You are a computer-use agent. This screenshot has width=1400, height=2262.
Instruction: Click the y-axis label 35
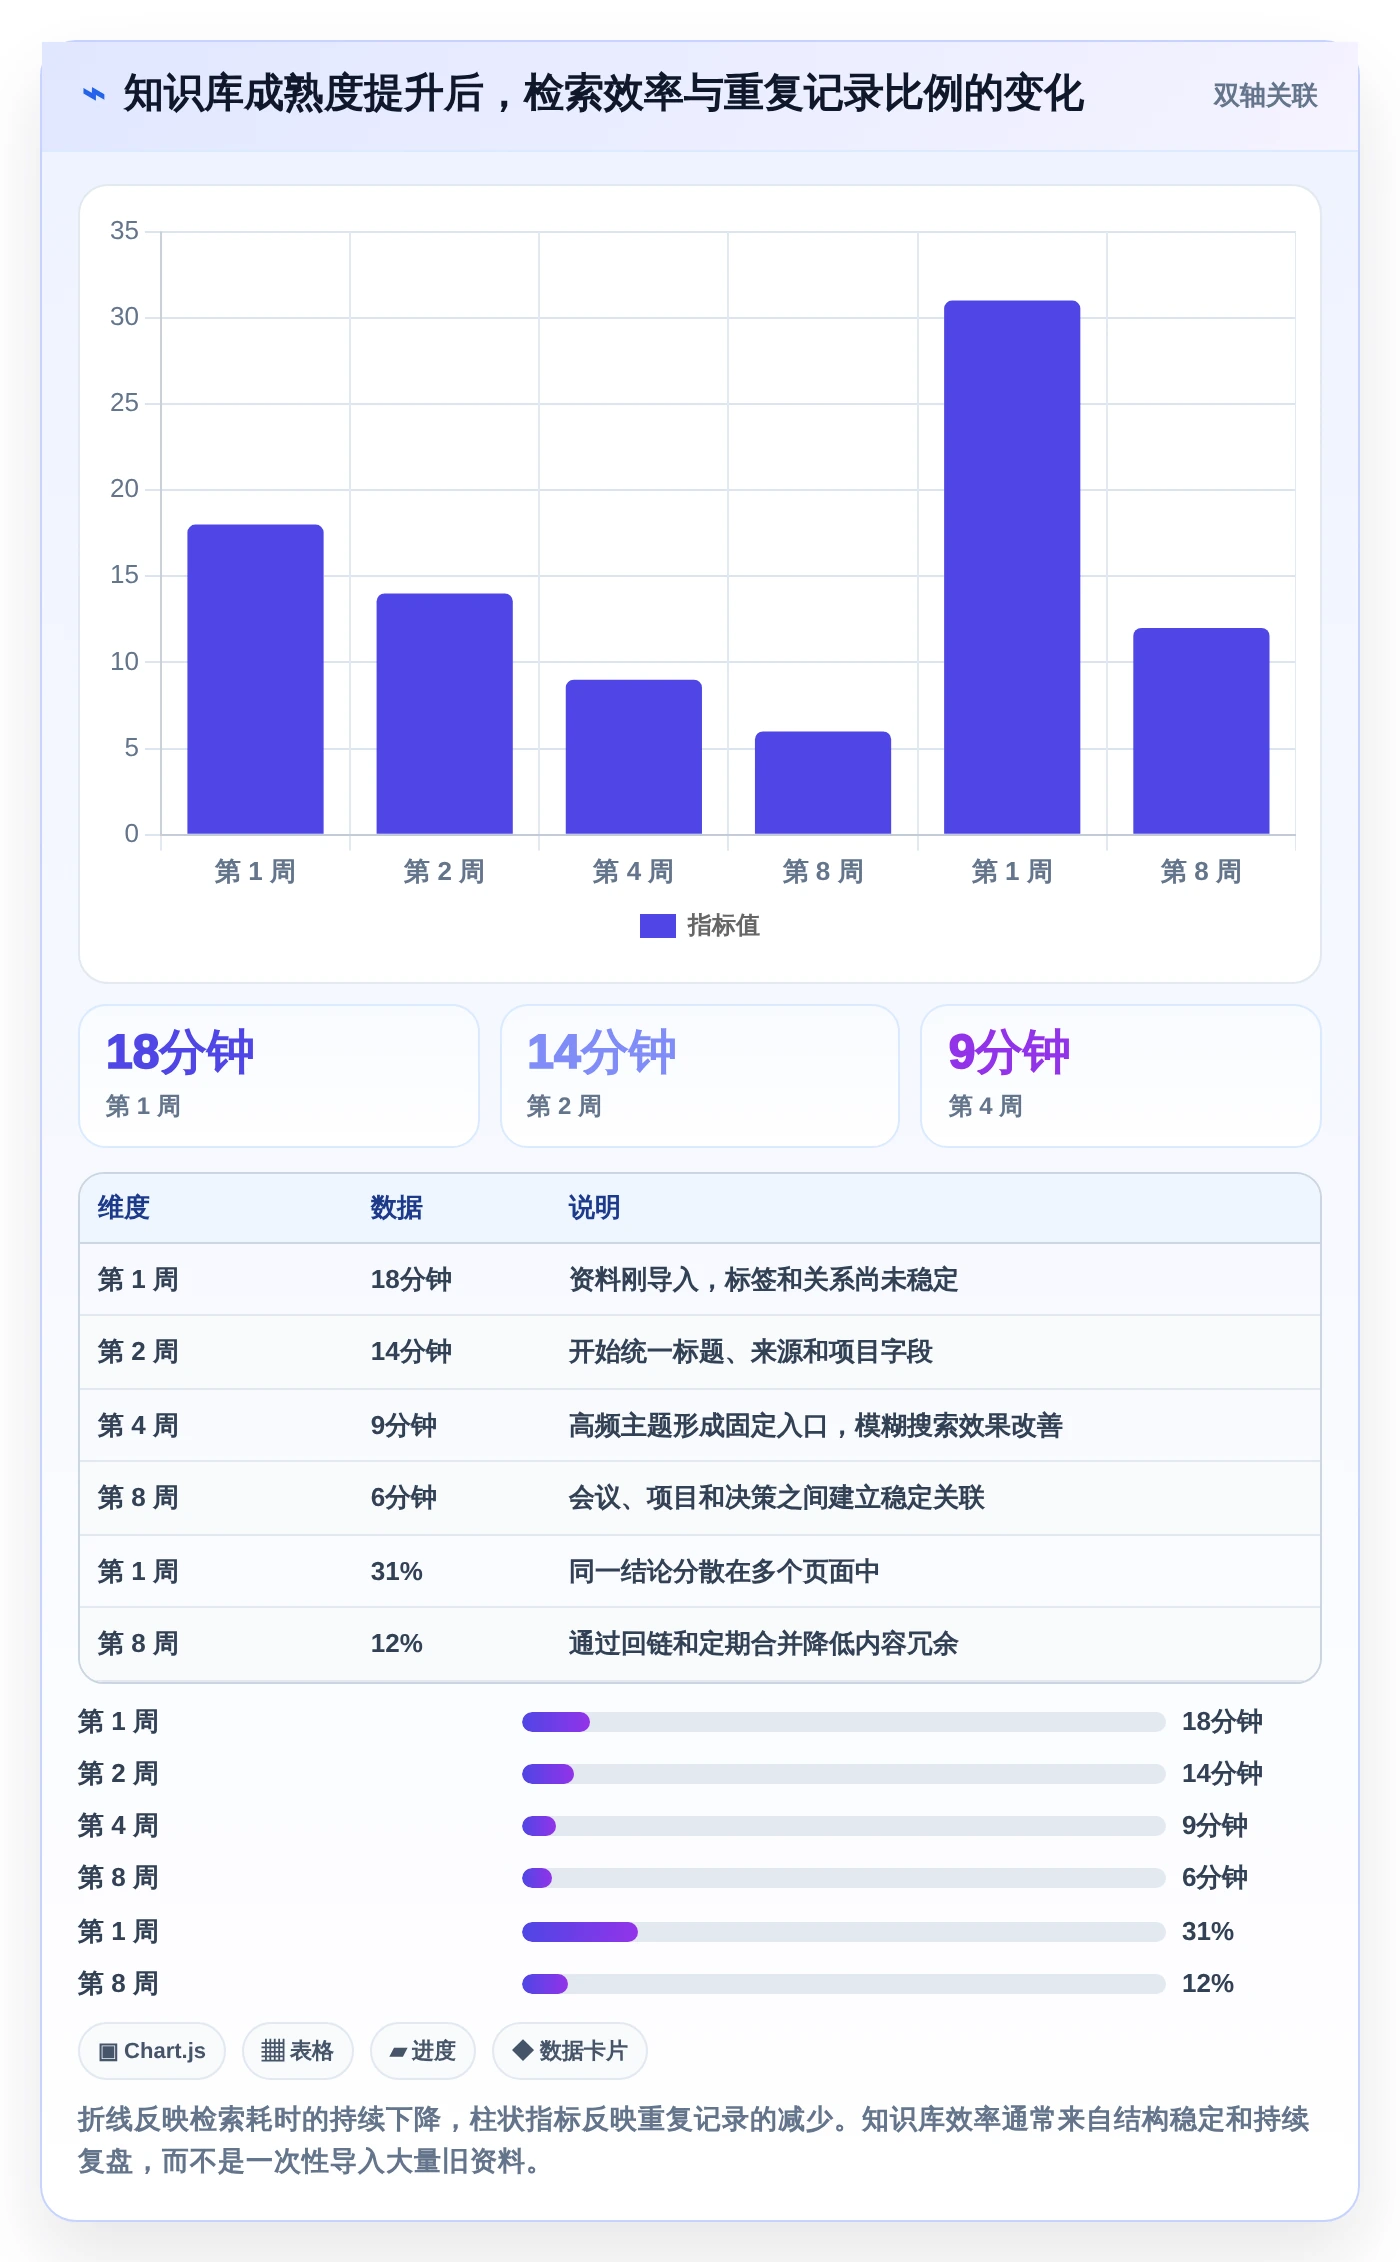click(124, 231)
